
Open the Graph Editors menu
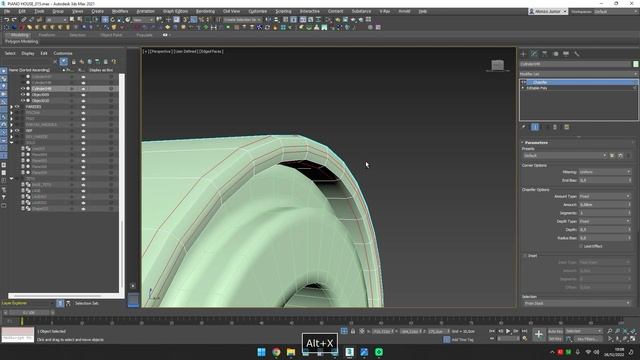(176, 11)
